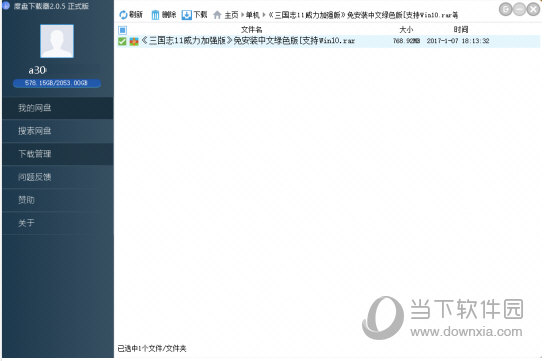
Task: Open 问题反馈 in the sidebar
Action: tap(58, 177)
